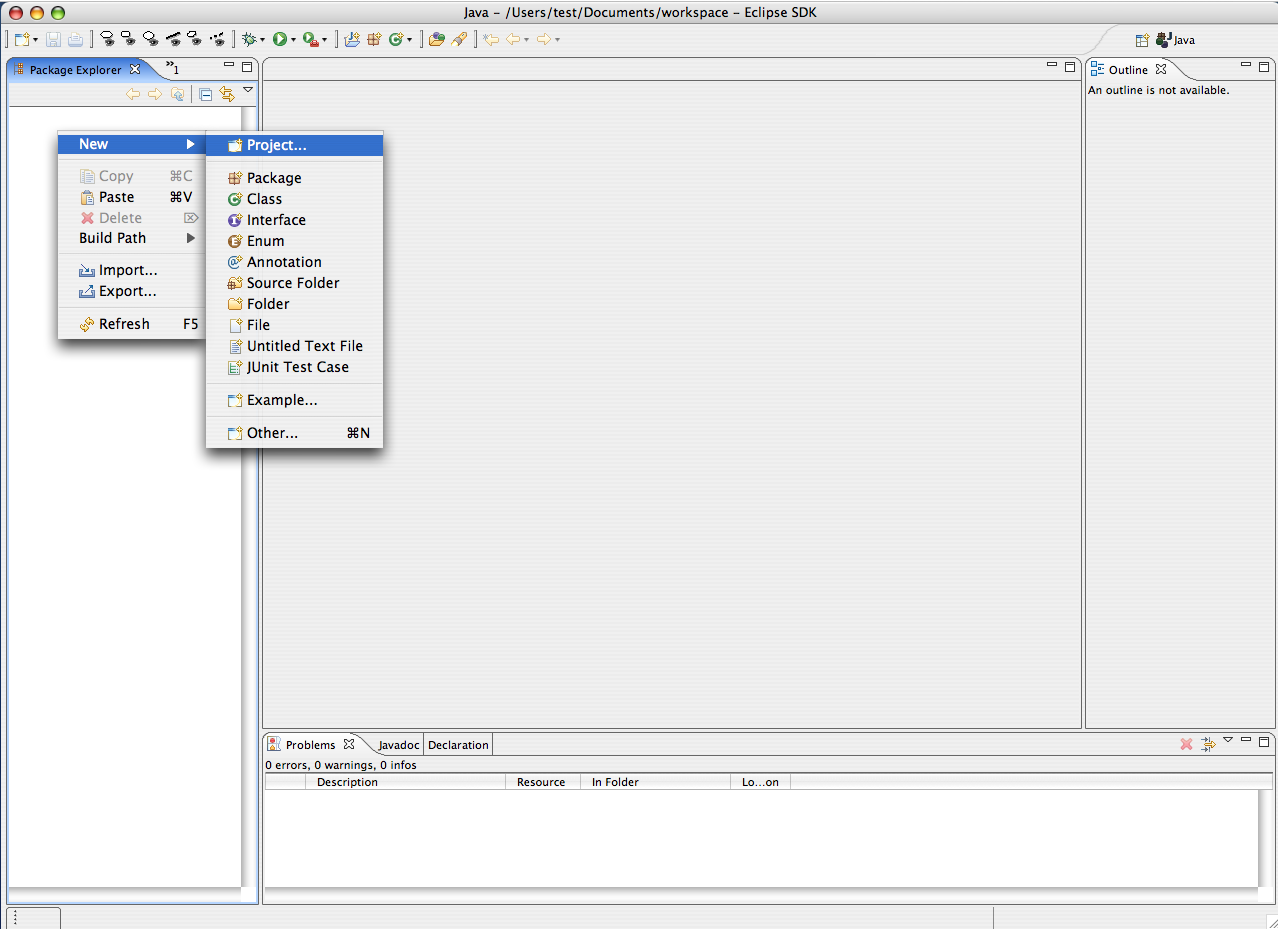Select the Java perspective button

pos(1175,40)
